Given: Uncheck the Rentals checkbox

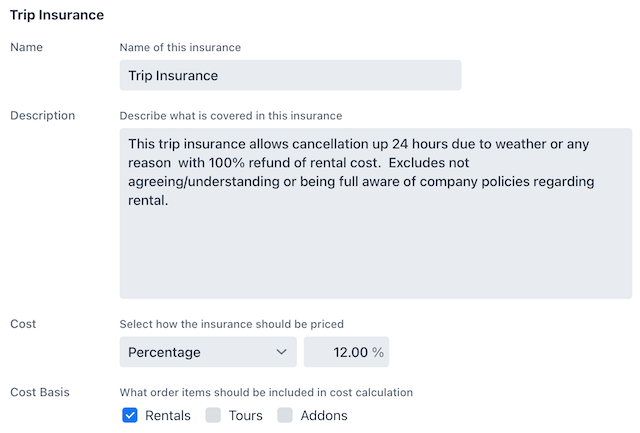Looking at the screenshot, I should [x=130, y=415].
